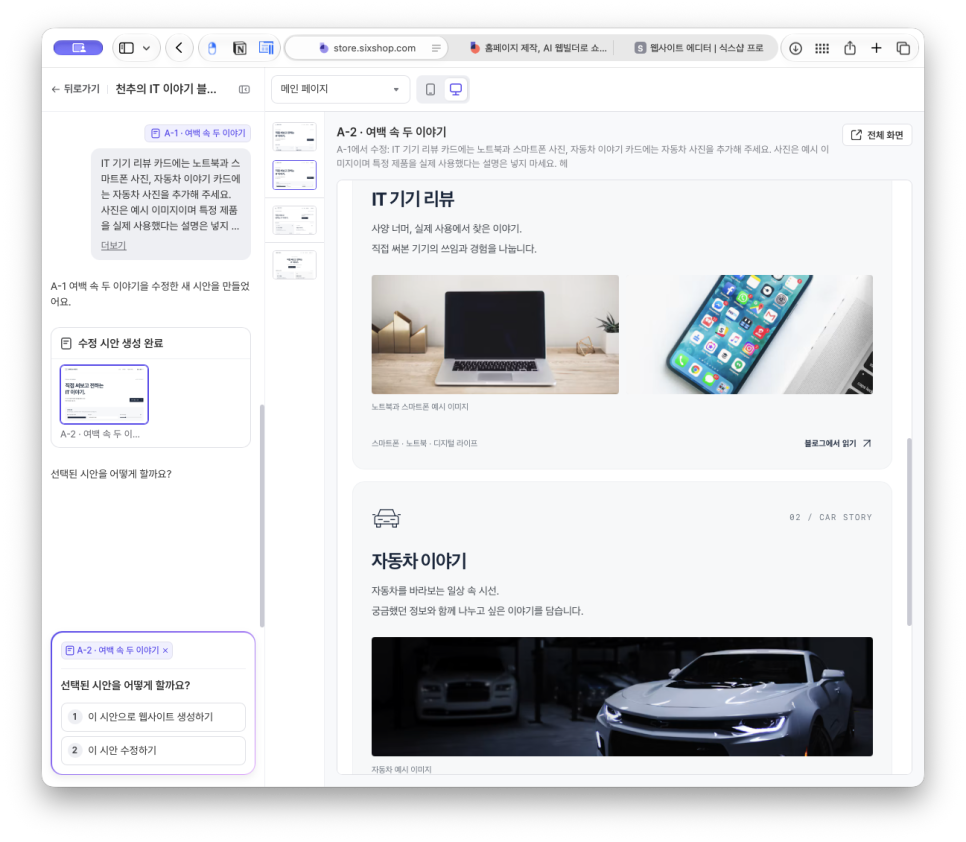Viewport: 966px width, 842px height.
Task: Open the apps grid icon
Action: coord(822,48)
